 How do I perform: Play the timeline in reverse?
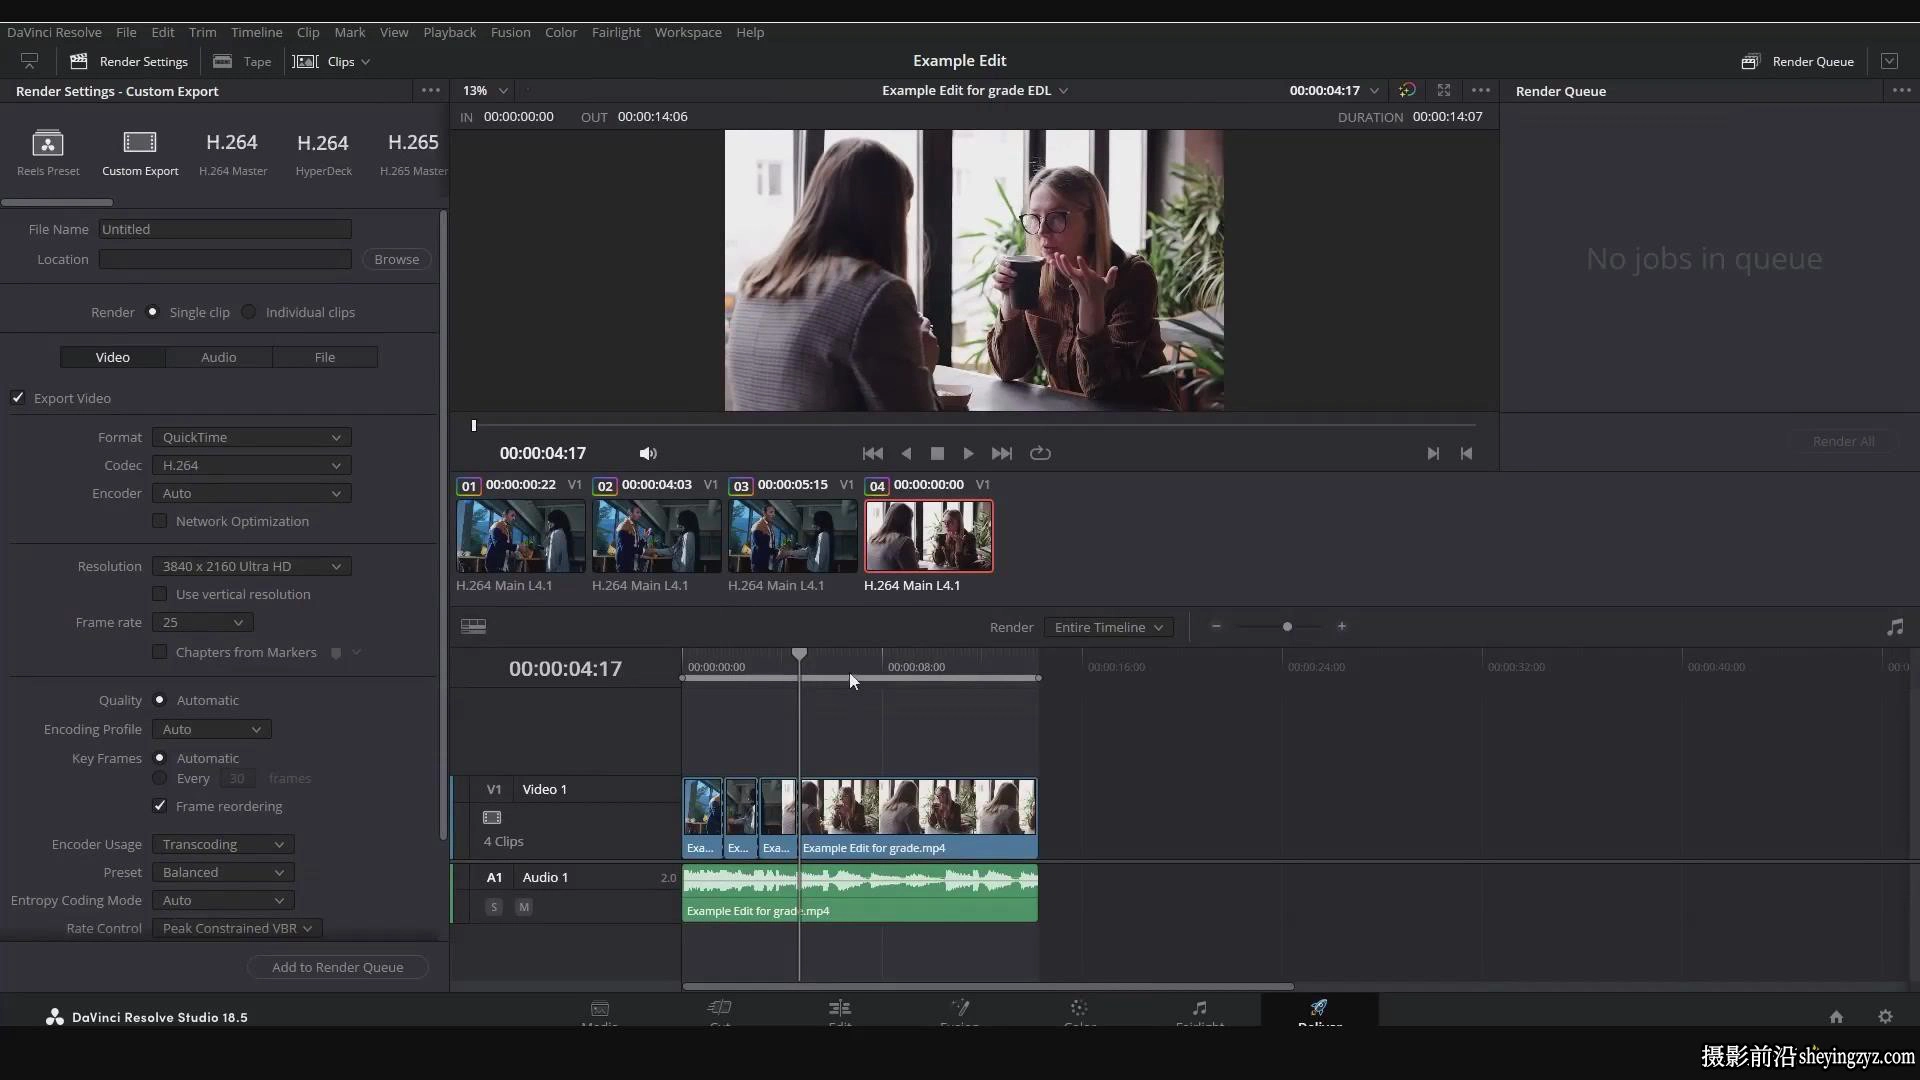(x=906, y=453)
